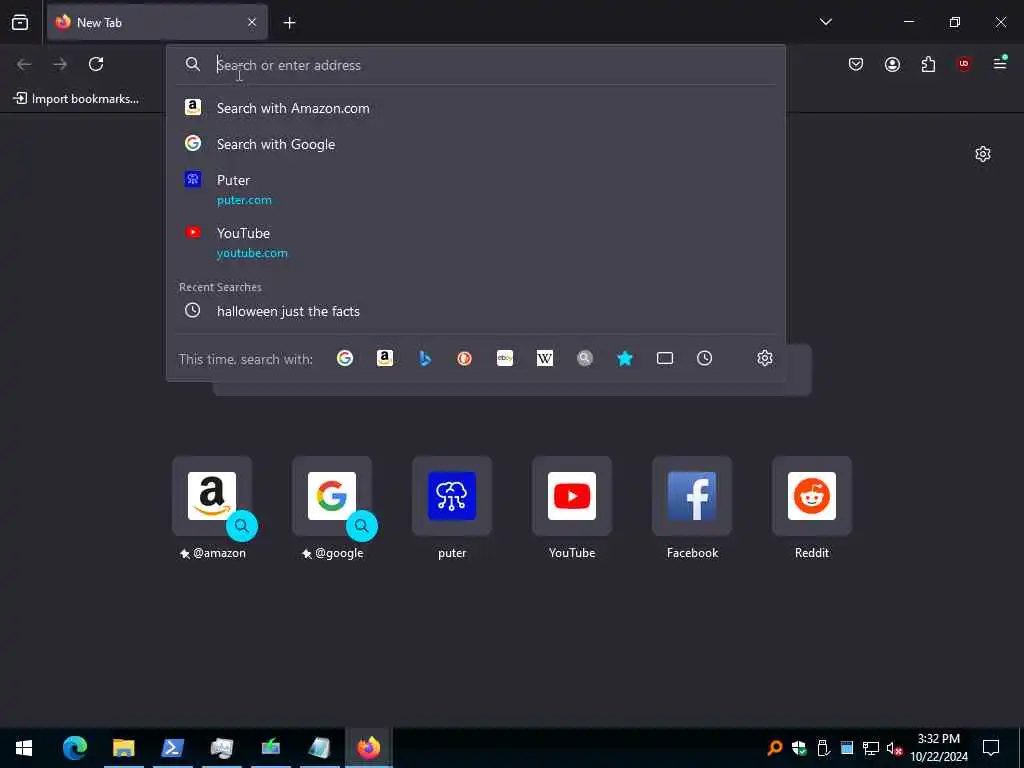Select recent search halloween just the facts

[476, 311]
